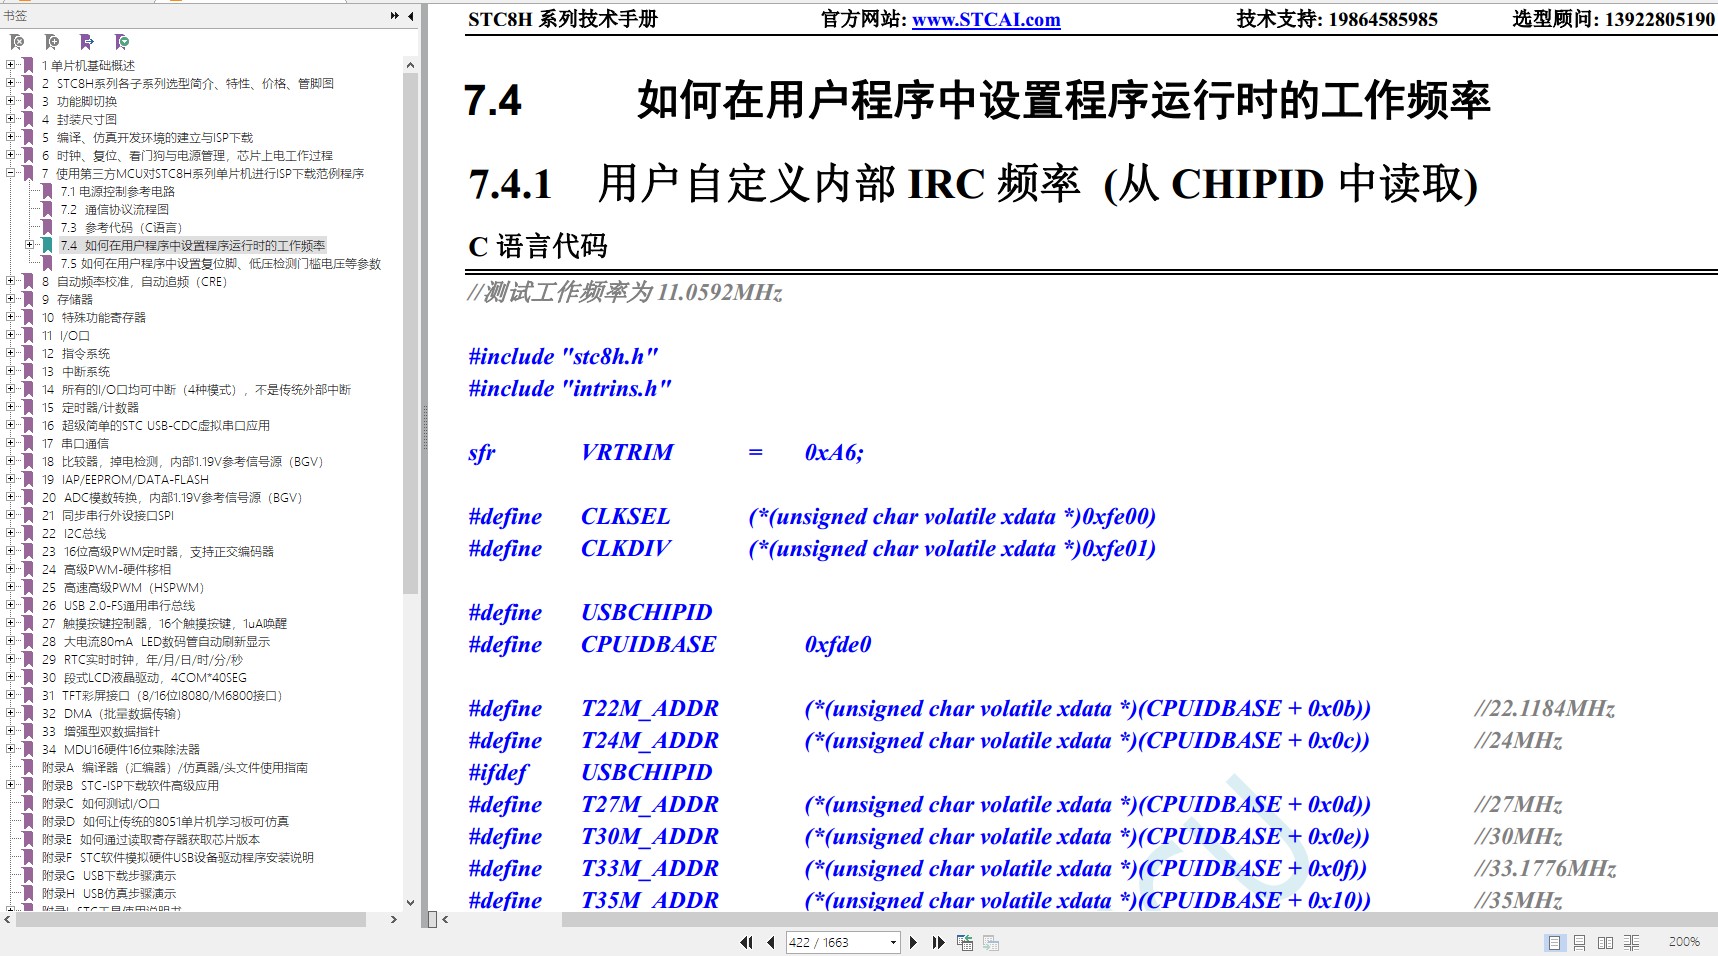
Task: Jump to the last page
Action: [x=938, y=942]
